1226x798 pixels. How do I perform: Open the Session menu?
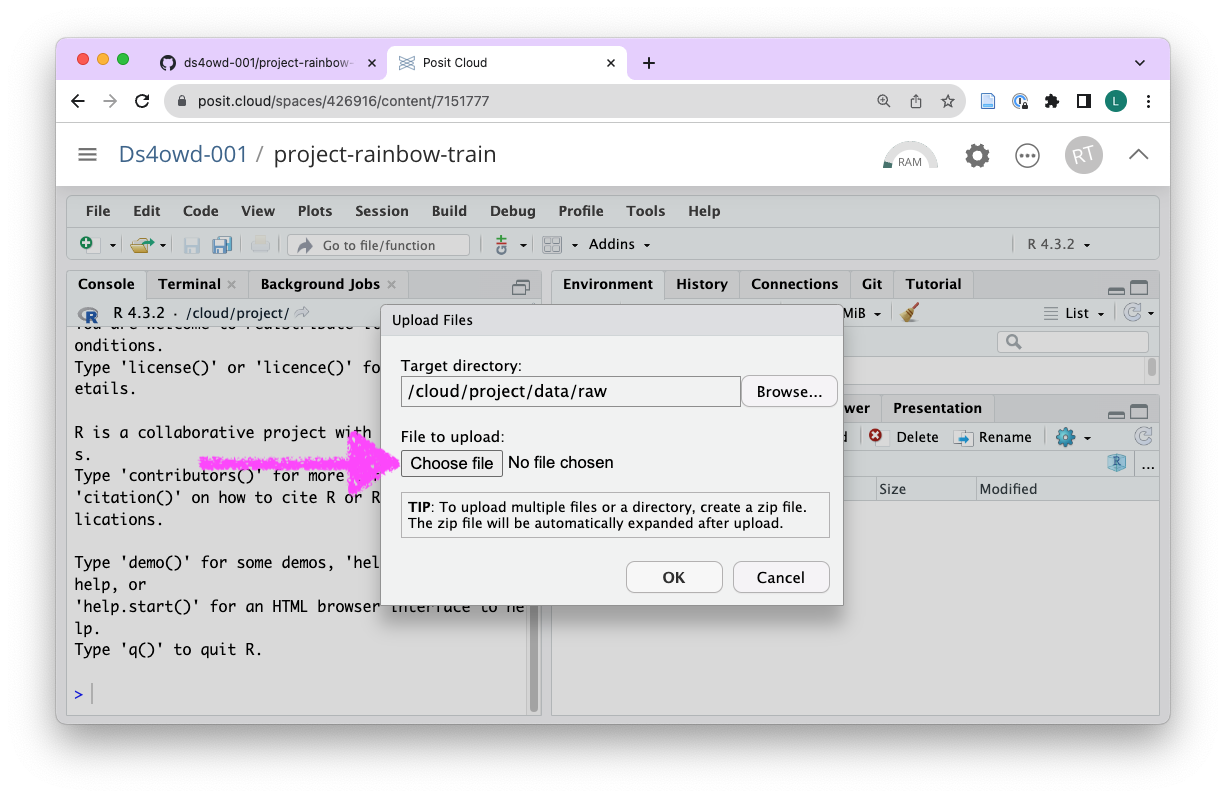[381, 211]
